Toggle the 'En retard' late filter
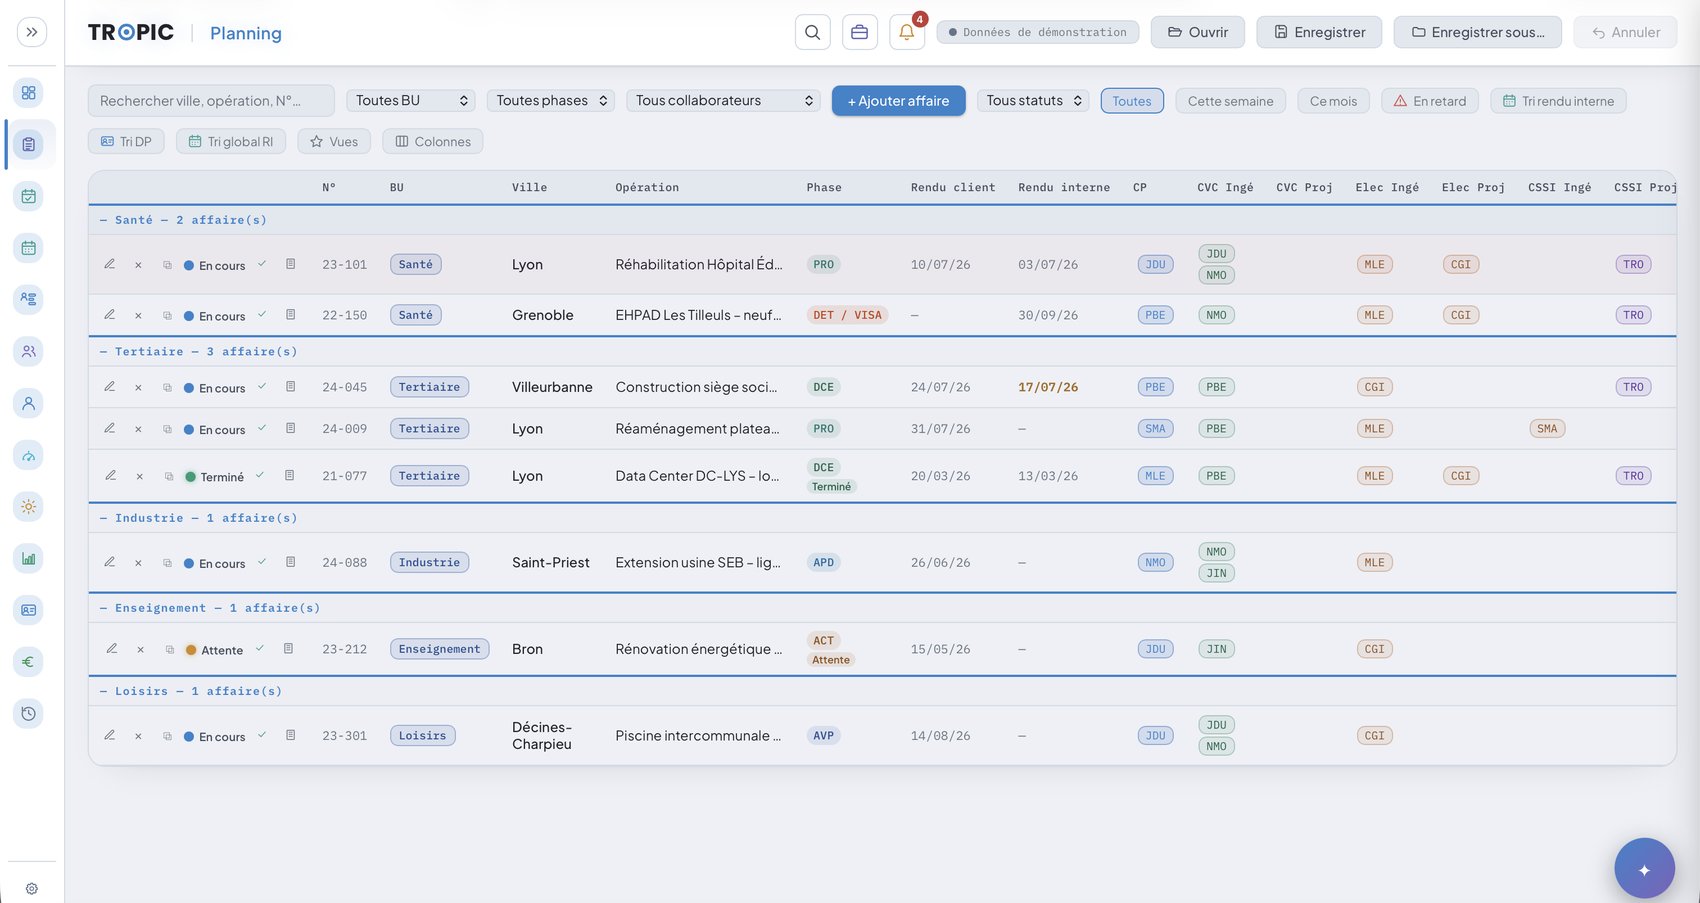The height and width of the screenshot is (903, 1700). tap(1430, 101)
